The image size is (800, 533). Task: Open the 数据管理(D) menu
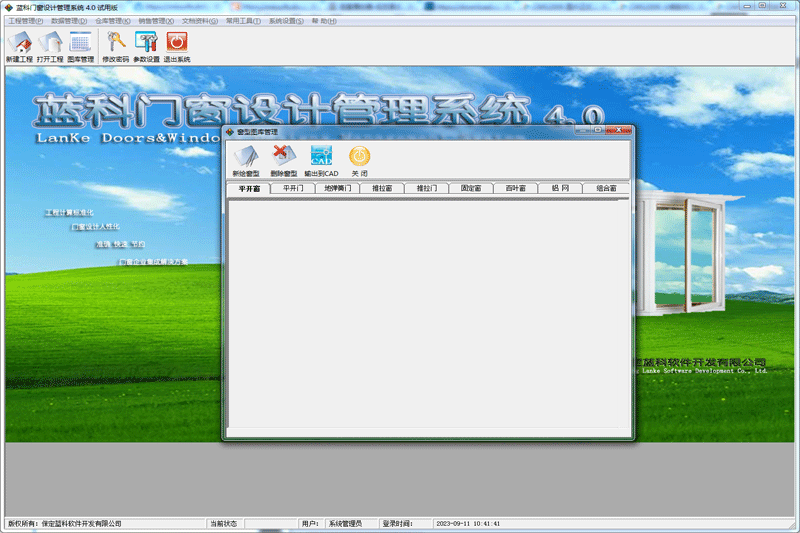69,21
